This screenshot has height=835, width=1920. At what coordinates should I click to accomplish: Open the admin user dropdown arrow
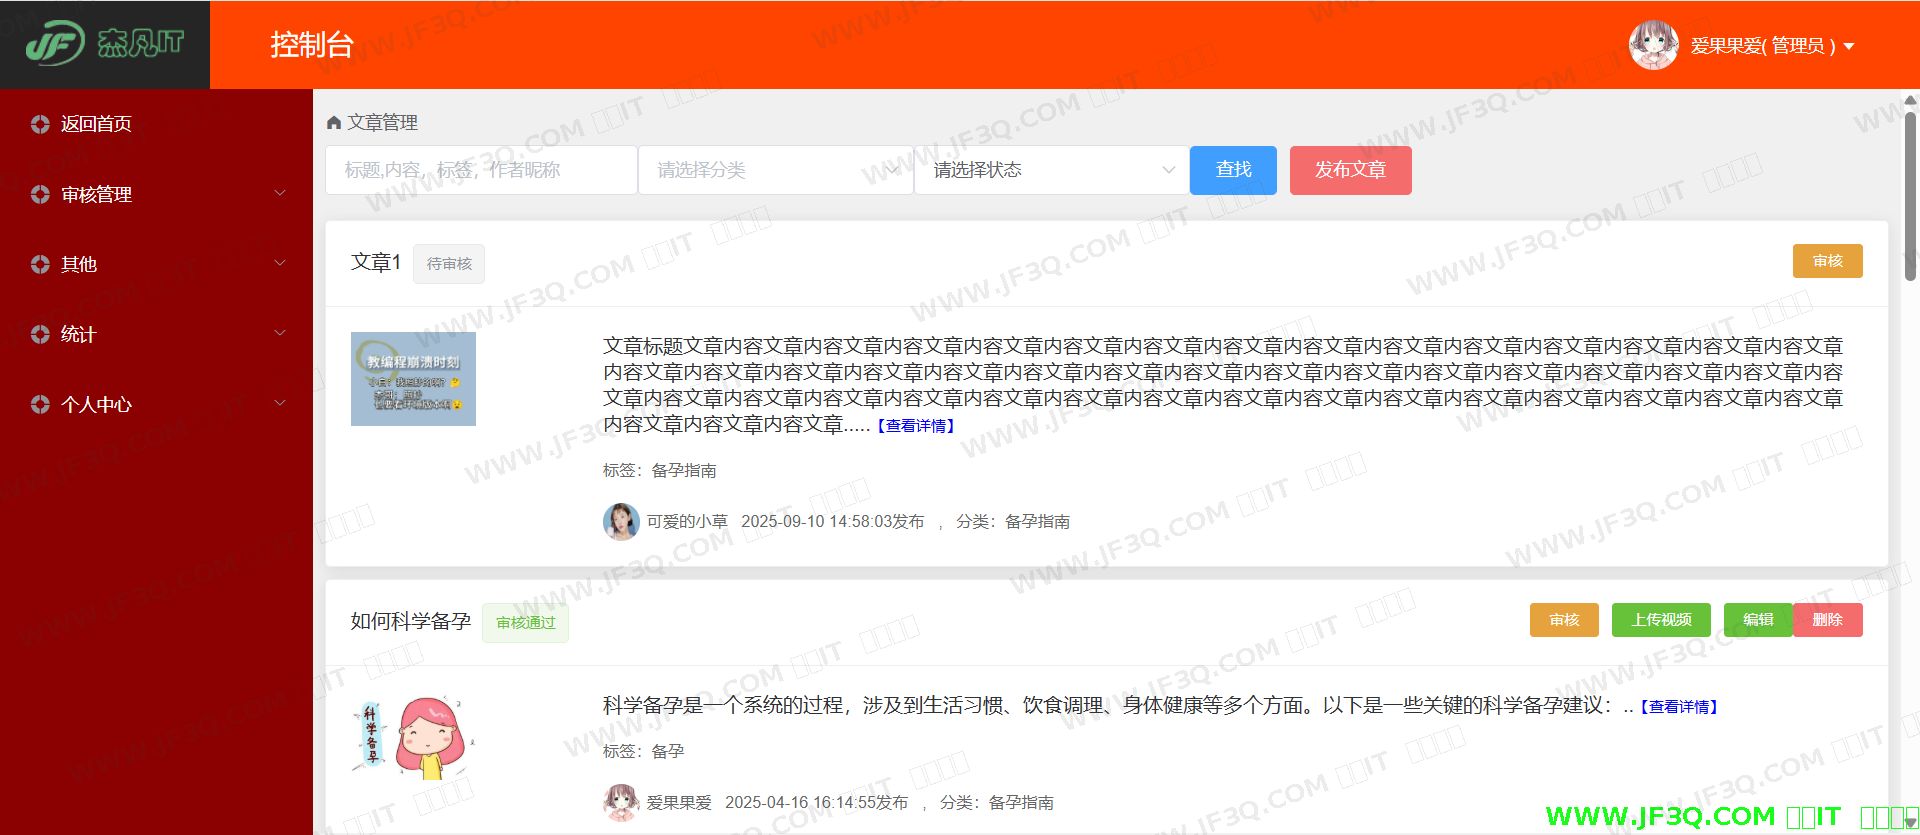pyautogui.click(x=1849, y=46)
